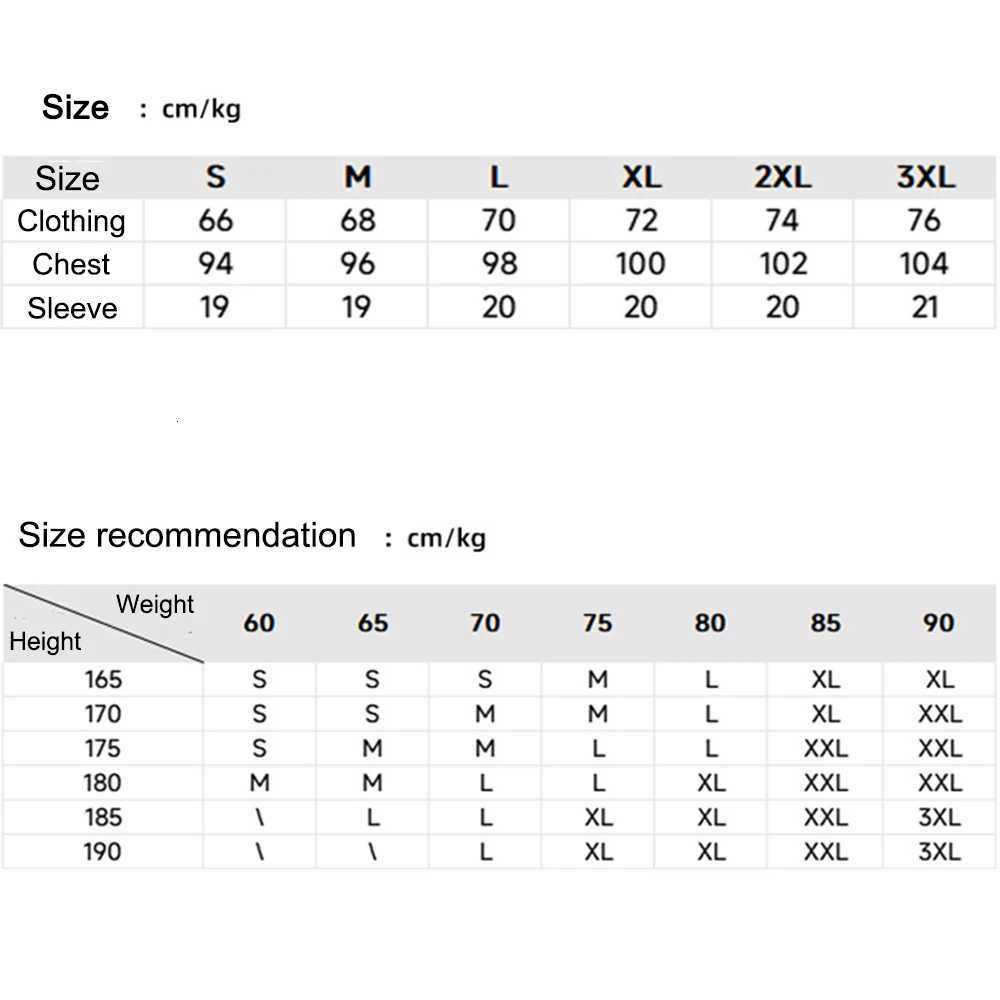Click the 3XL column header in size table

(x=925, y=178)
